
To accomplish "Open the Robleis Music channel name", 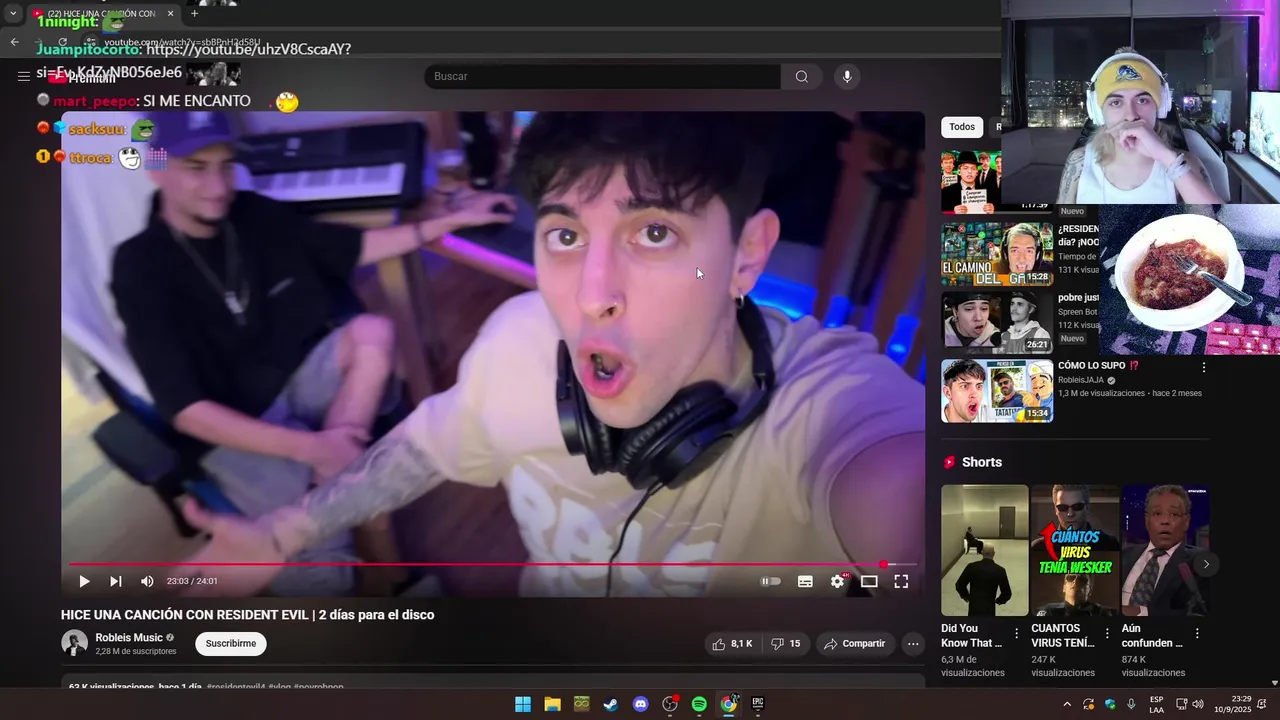I will (129, 638).
